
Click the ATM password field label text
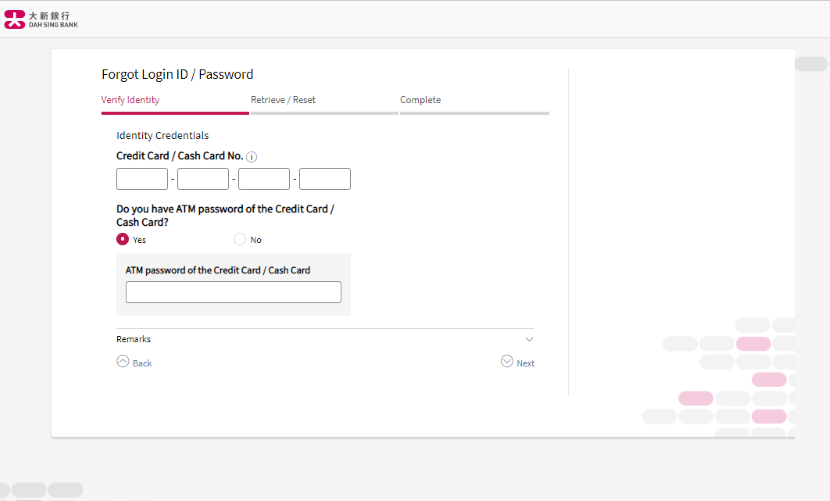pos(218,270)
